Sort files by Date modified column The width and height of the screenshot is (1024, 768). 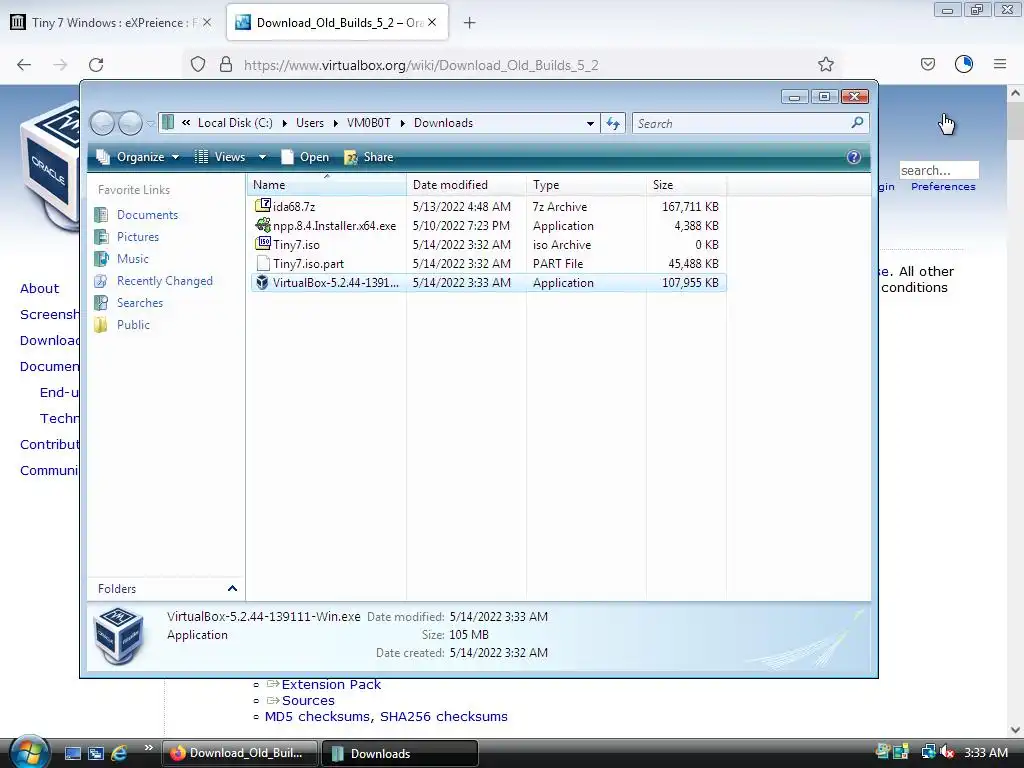tap(466, 185)
